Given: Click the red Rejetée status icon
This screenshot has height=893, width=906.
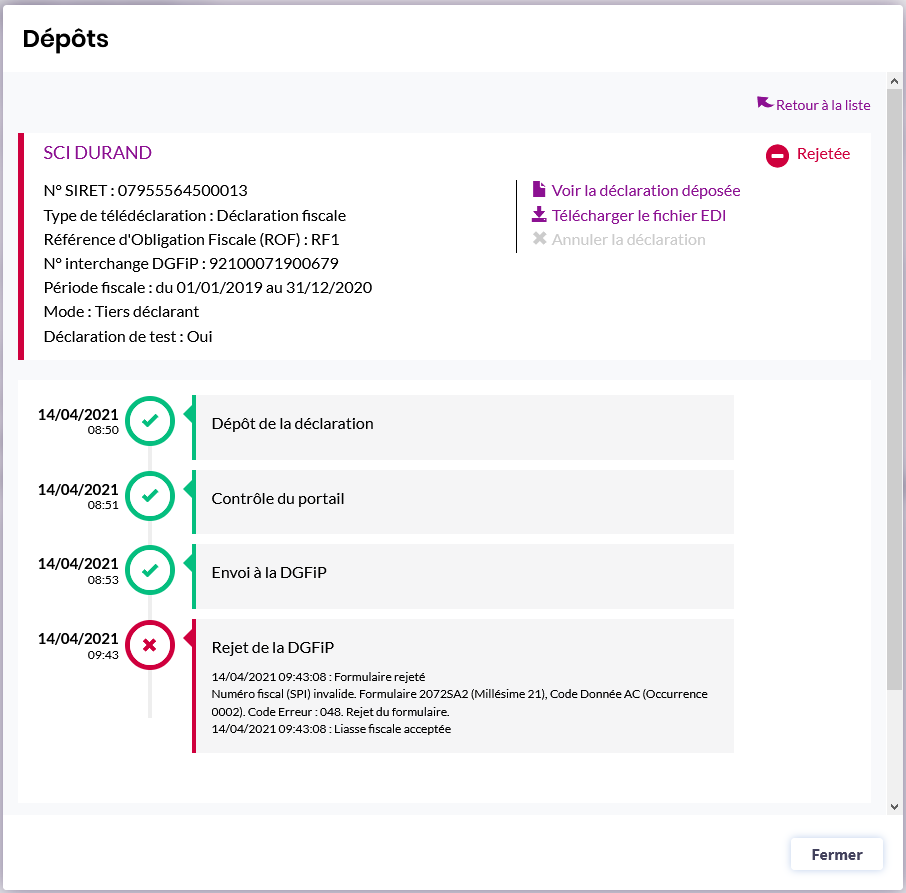Looking at the screenshot, I should [778, 155].
